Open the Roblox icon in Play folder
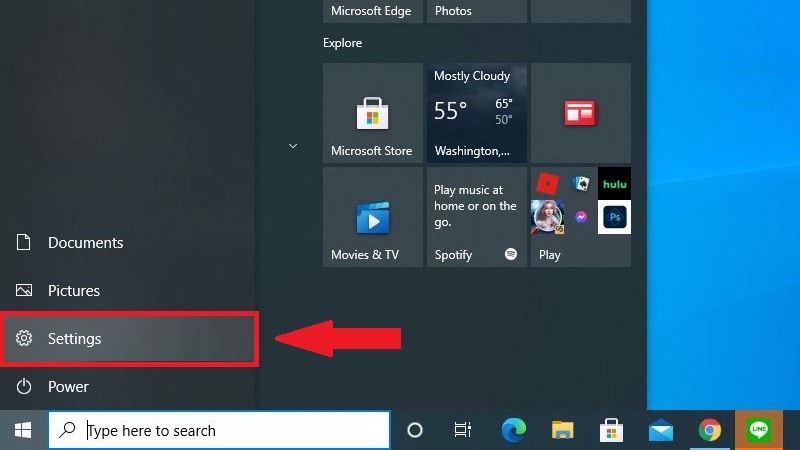Image resolution: width=800 pixels, height=450 pixels. coord(547,183)
